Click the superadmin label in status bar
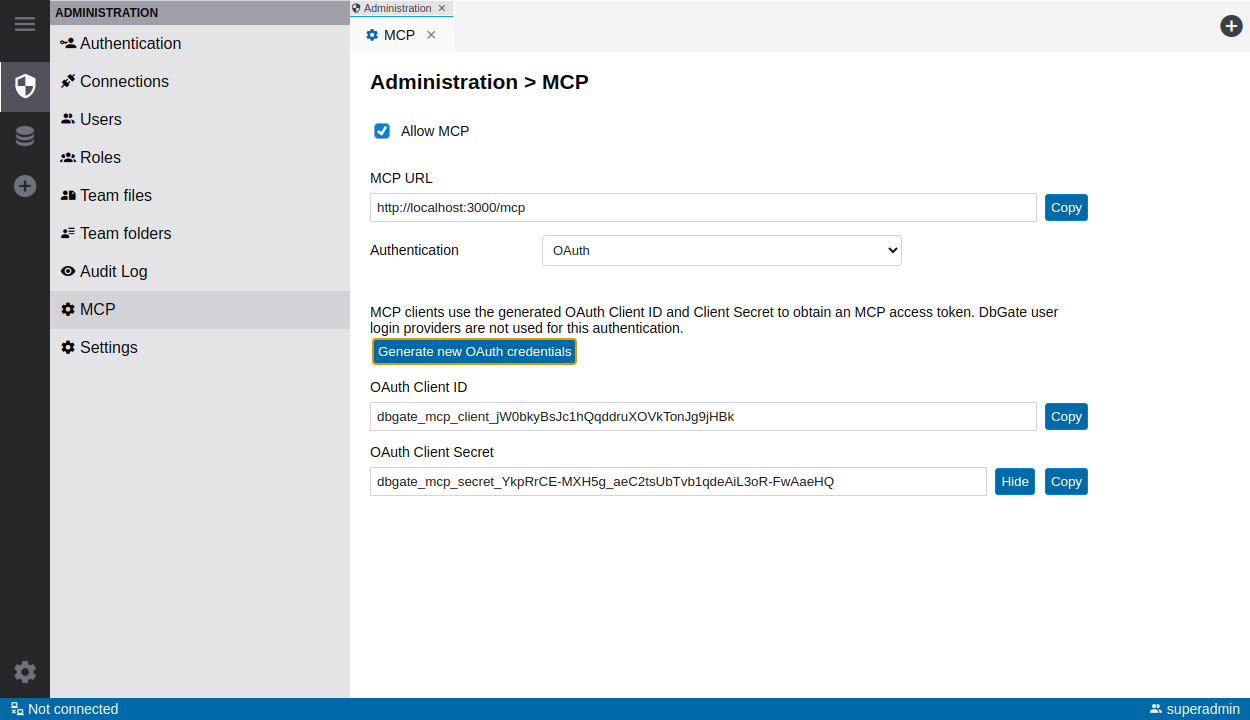This screenshot has height=720, width=1250. point(1203,709)
